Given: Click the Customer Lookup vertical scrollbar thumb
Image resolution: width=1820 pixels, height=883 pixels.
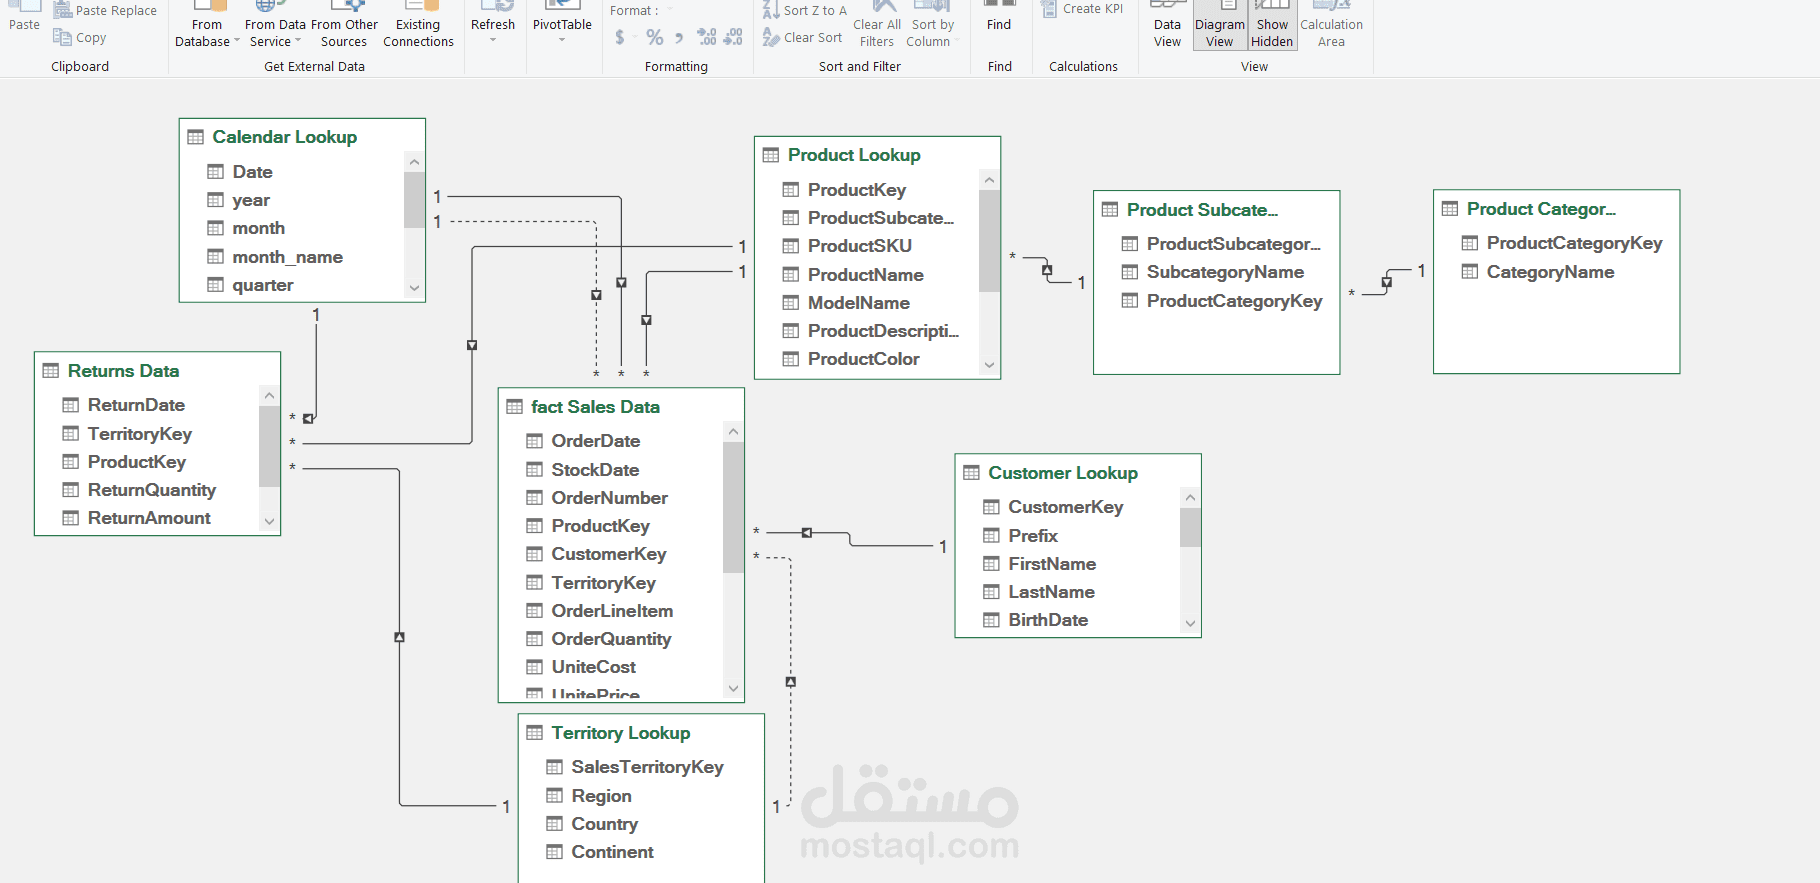Looking at the screenshot, I should tap(1190, 528).
